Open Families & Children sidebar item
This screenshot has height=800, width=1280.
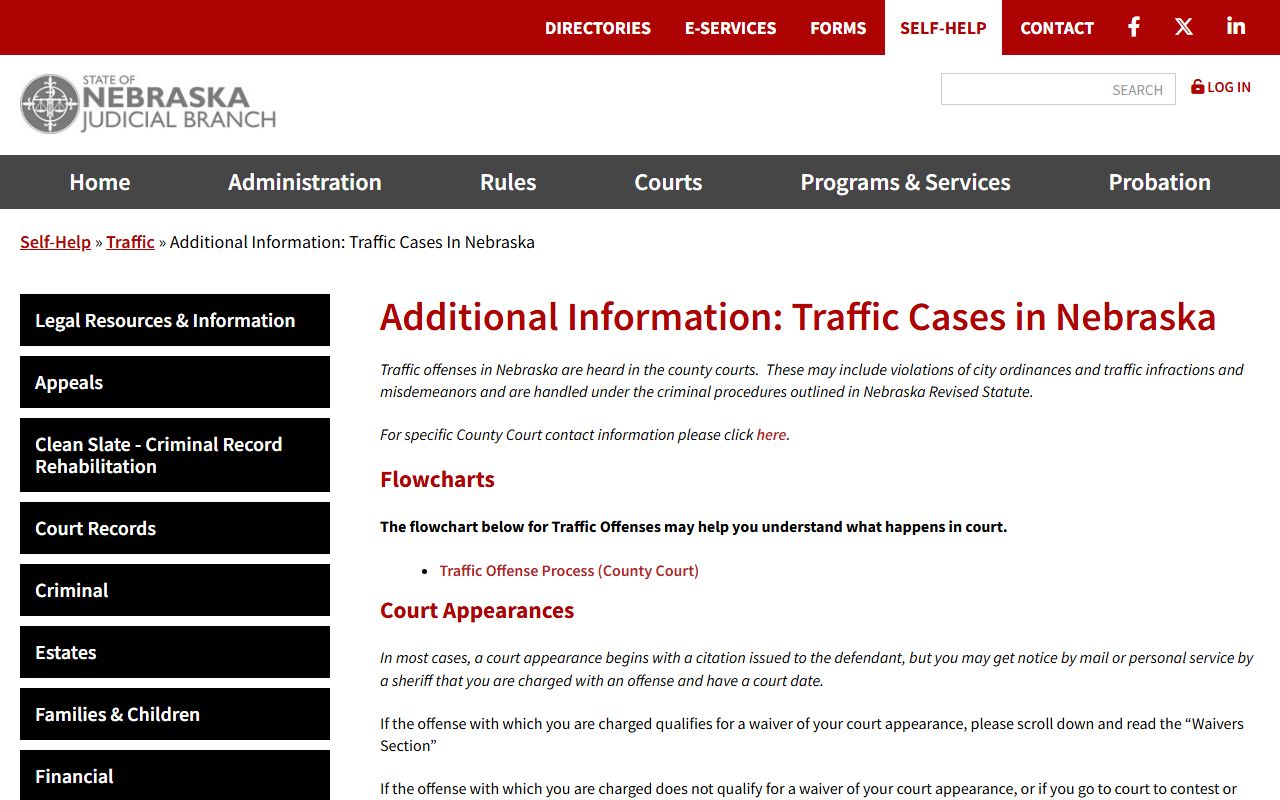coord(175,714)
